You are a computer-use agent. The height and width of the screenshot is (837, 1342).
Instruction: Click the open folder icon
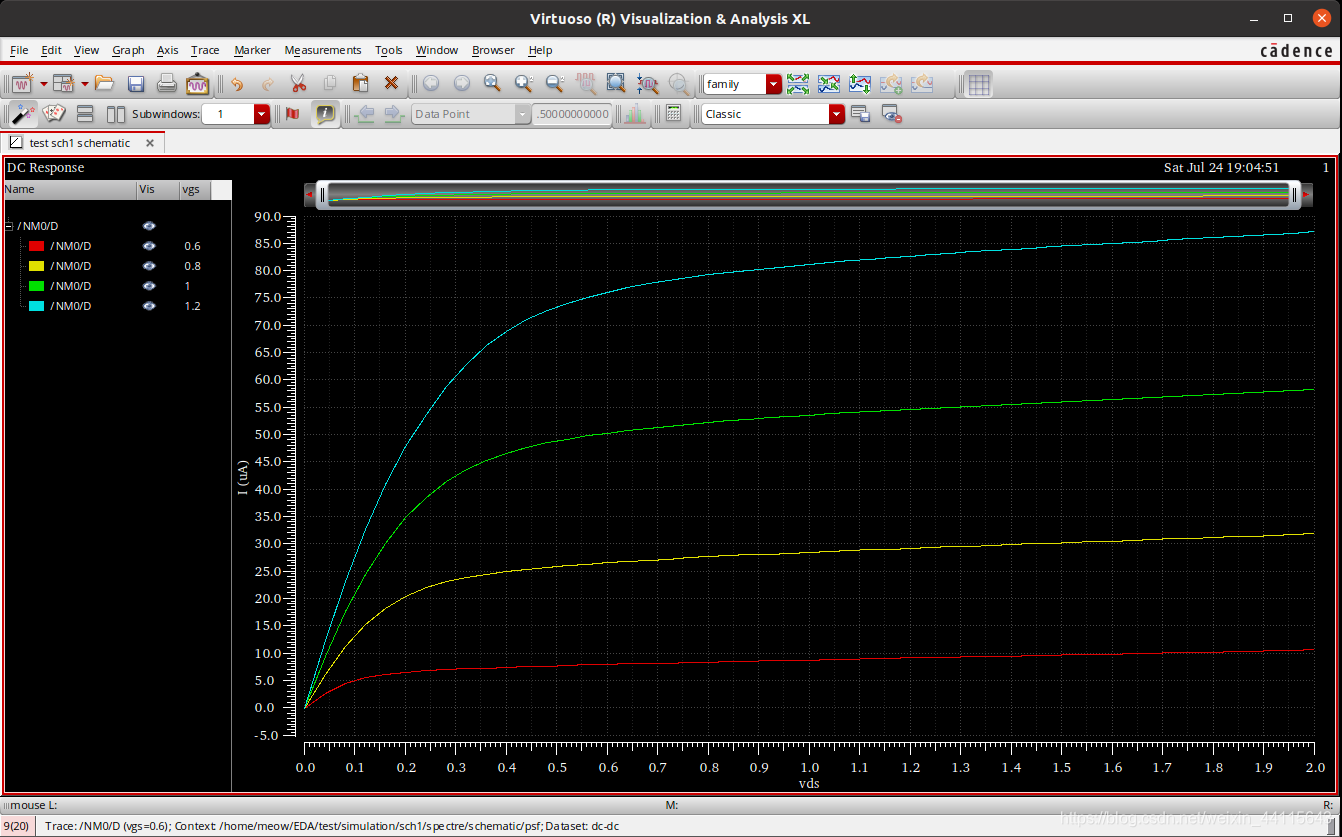point(104,84)
